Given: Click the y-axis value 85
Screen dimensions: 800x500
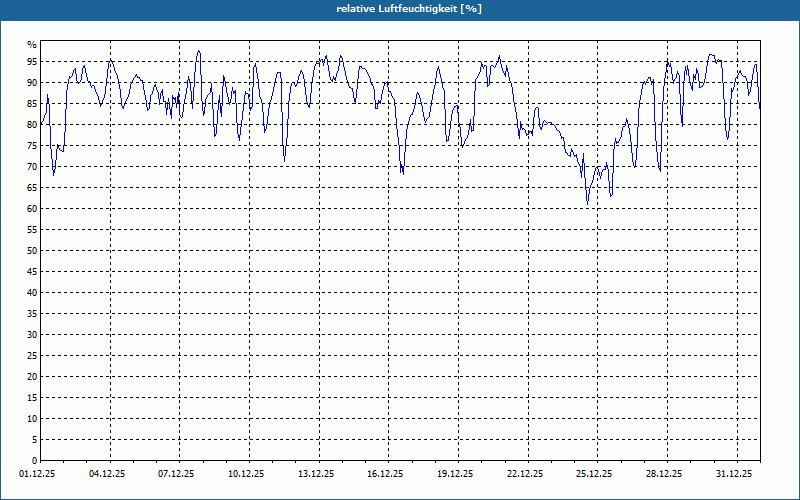Looking at the screenshot, I should [32, 104].
